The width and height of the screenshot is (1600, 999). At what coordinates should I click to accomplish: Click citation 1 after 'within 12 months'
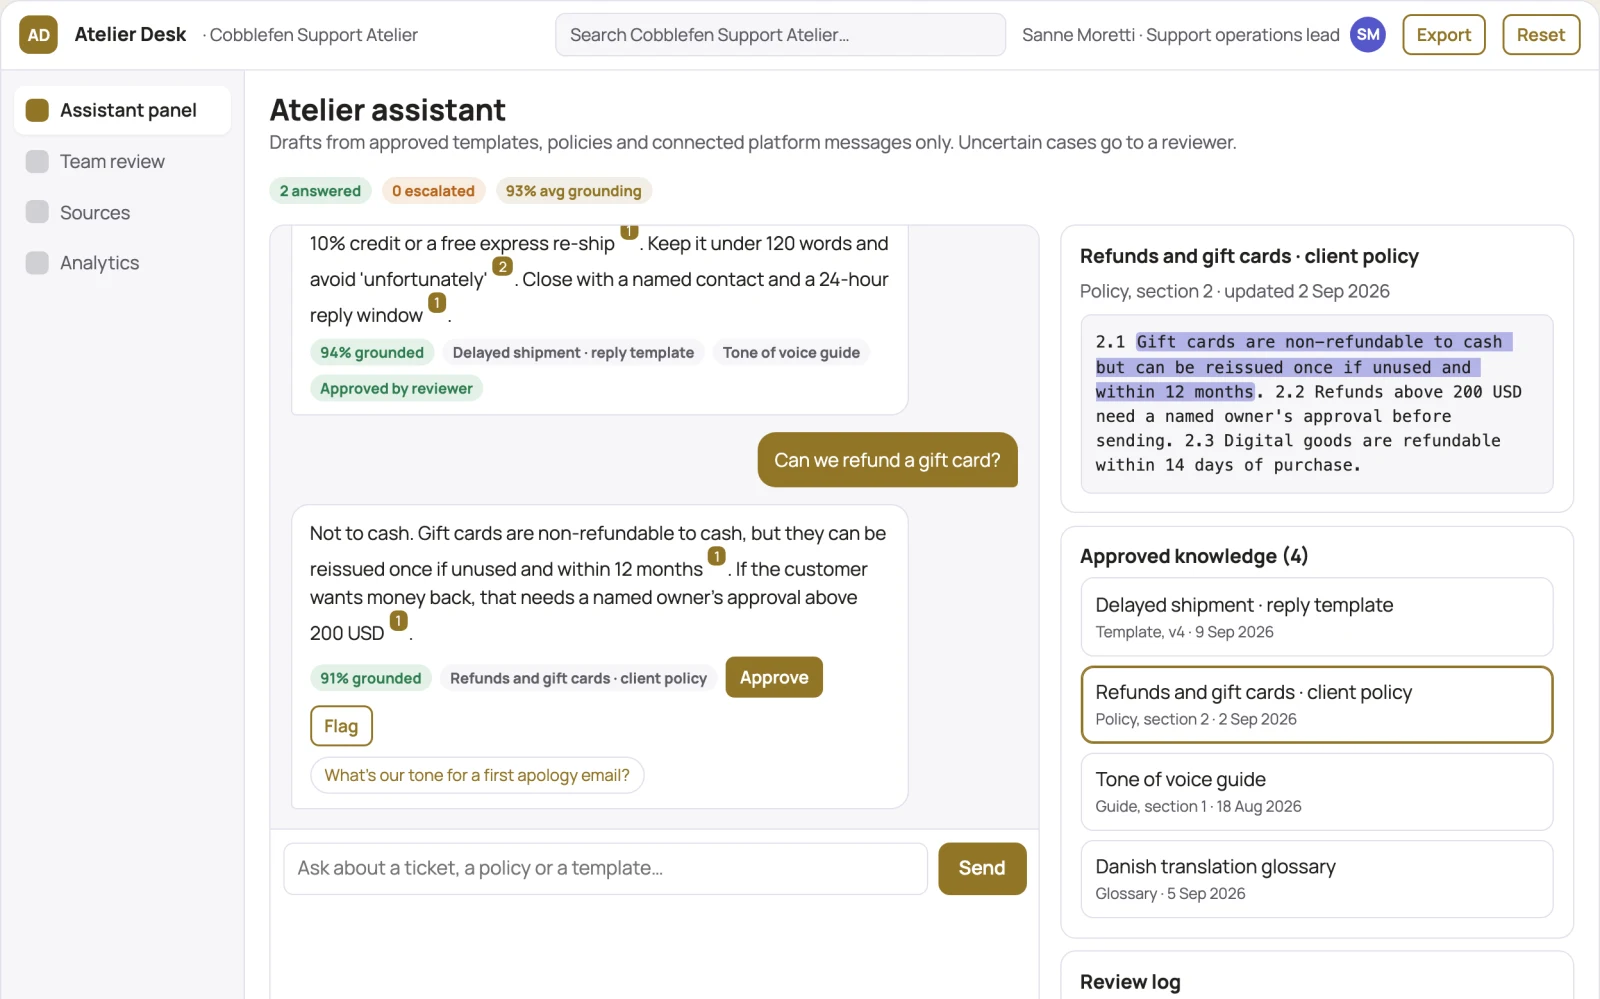coord(716,556)
